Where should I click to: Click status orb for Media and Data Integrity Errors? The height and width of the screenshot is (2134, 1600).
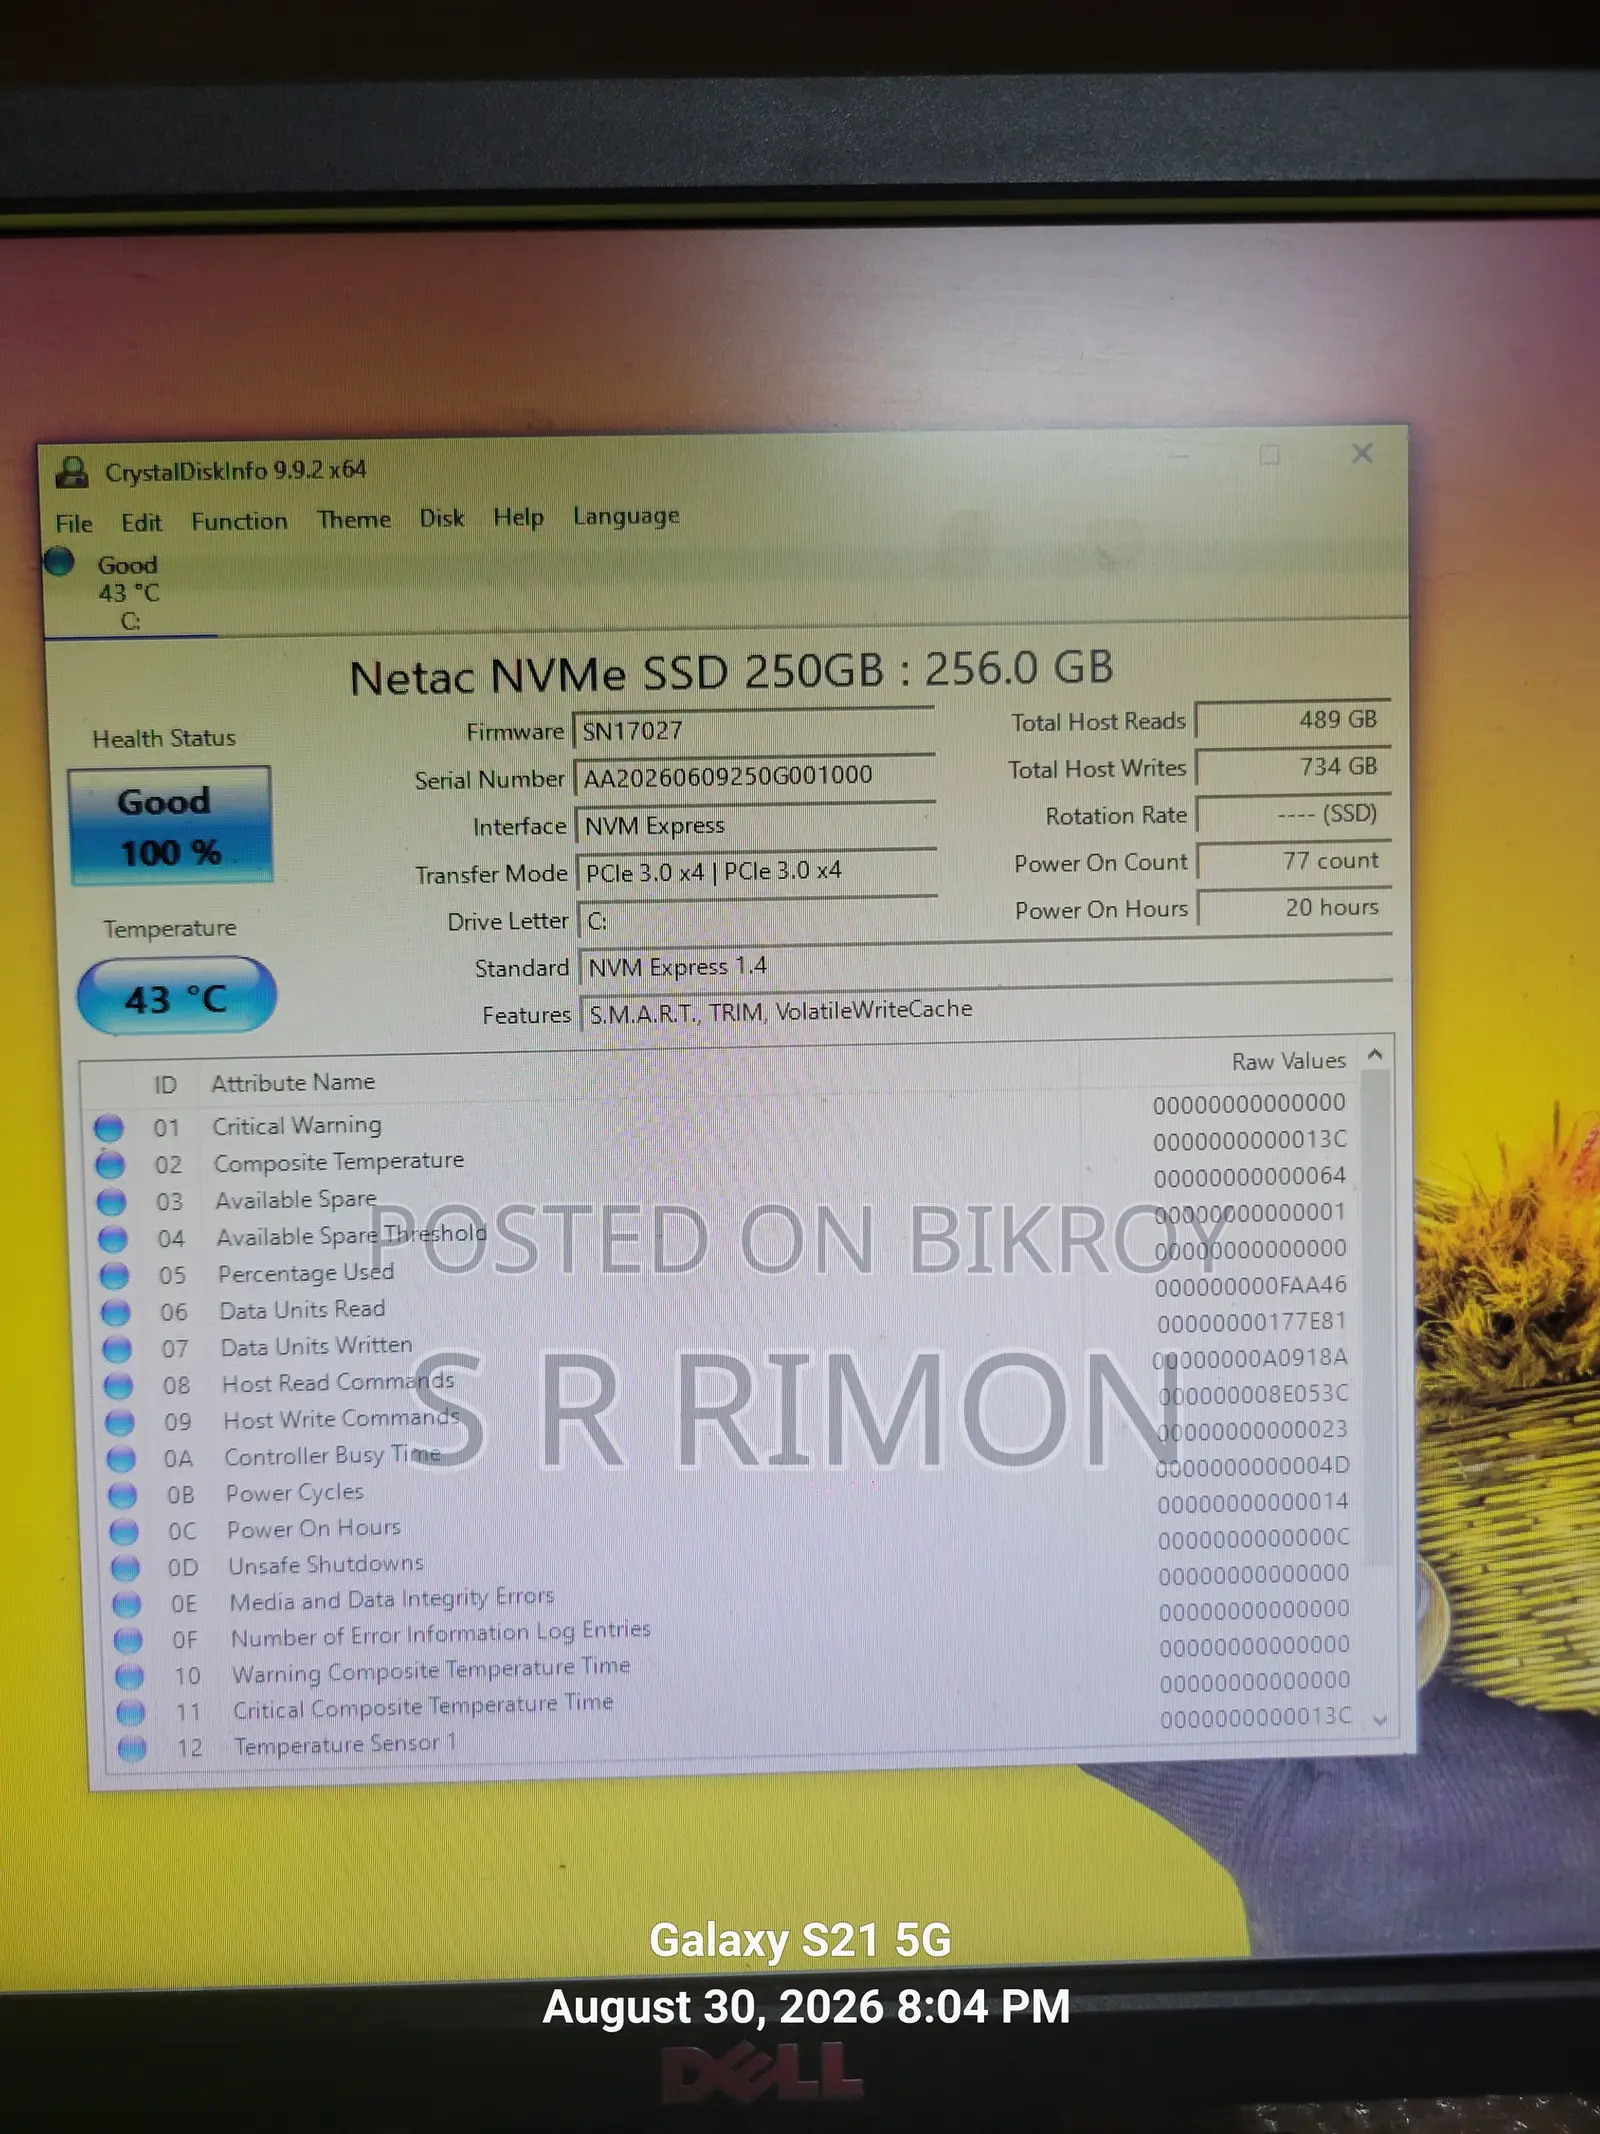coord(127,1604)
